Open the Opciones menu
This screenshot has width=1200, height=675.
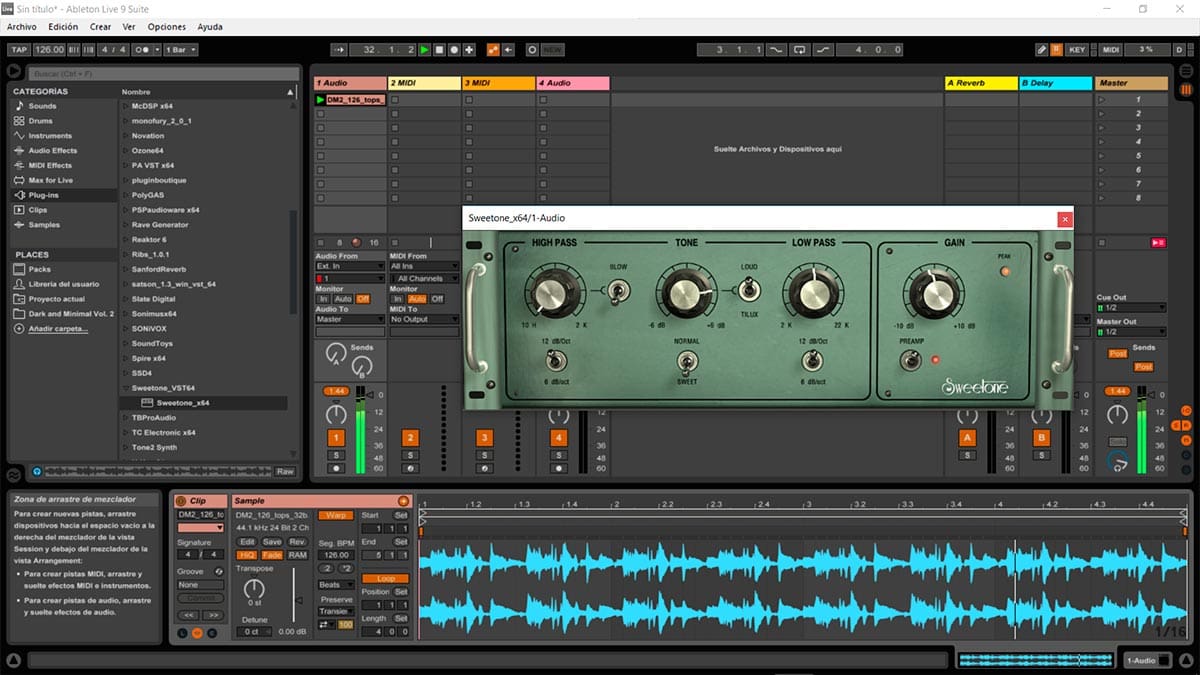166,27
